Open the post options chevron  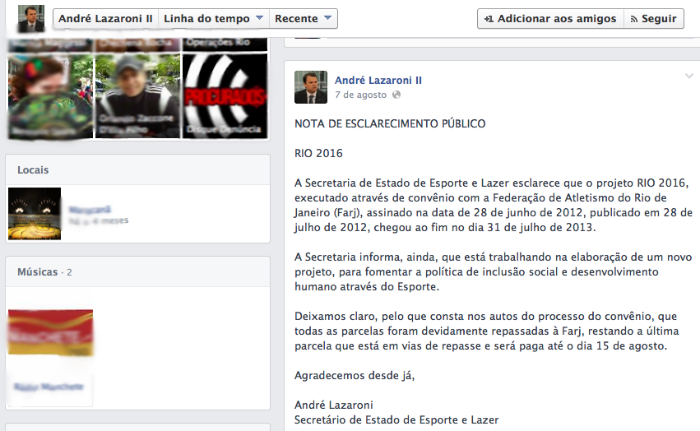tap(689, 76)
